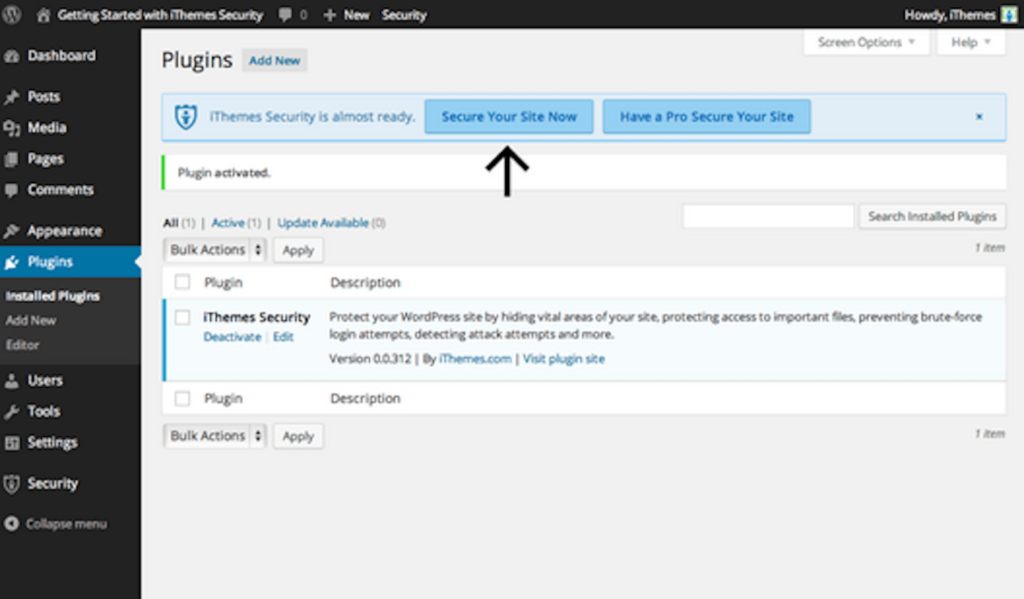Open the Dashboard menu item
The height and width of the screenshot is (599, 1024).
[61, 56]
